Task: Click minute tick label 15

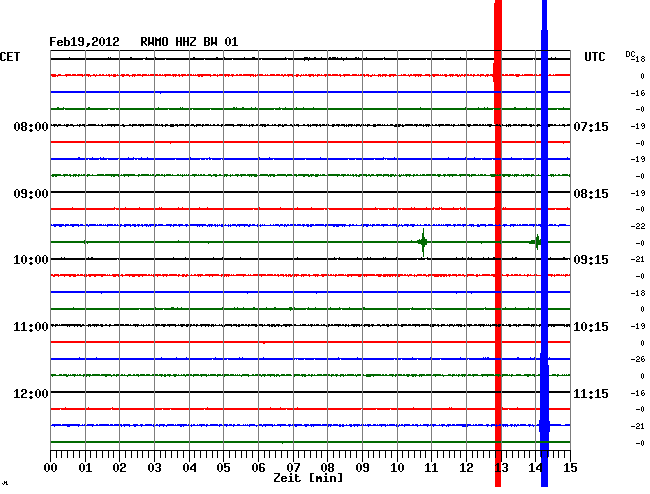Action: coord(570,468)
